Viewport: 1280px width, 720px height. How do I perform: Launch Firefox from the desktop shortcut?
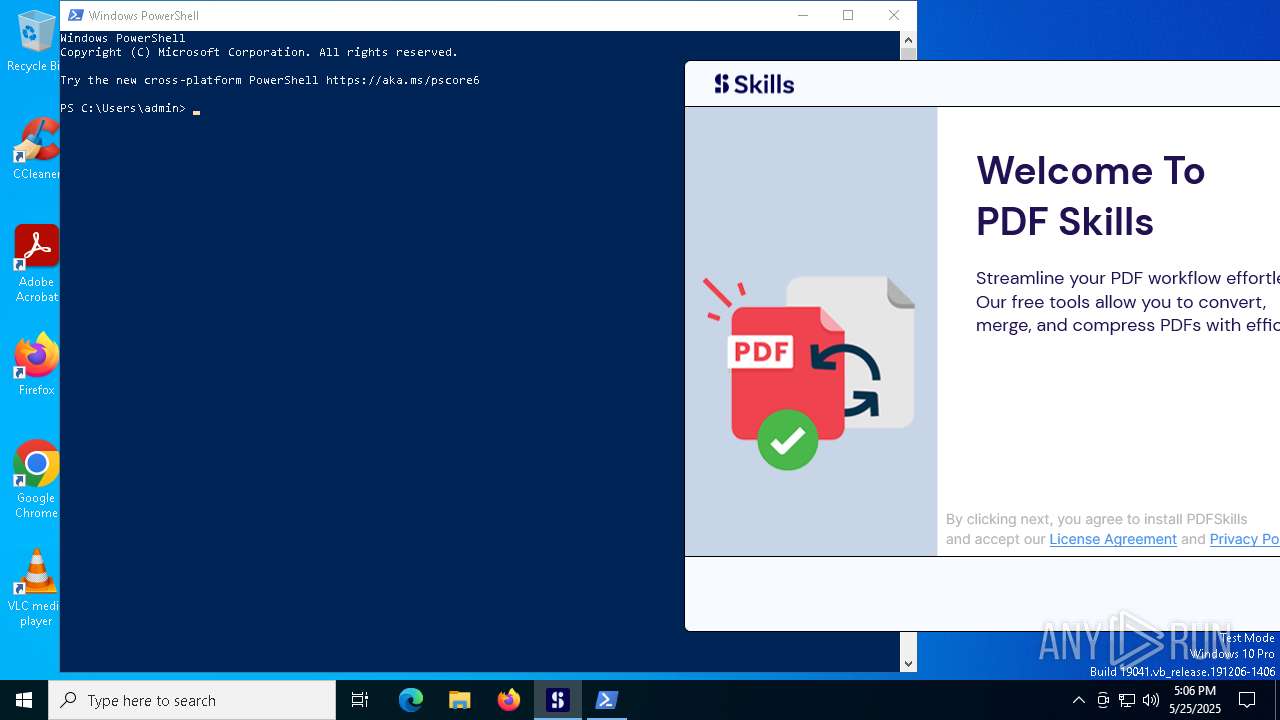pos(36,365)
